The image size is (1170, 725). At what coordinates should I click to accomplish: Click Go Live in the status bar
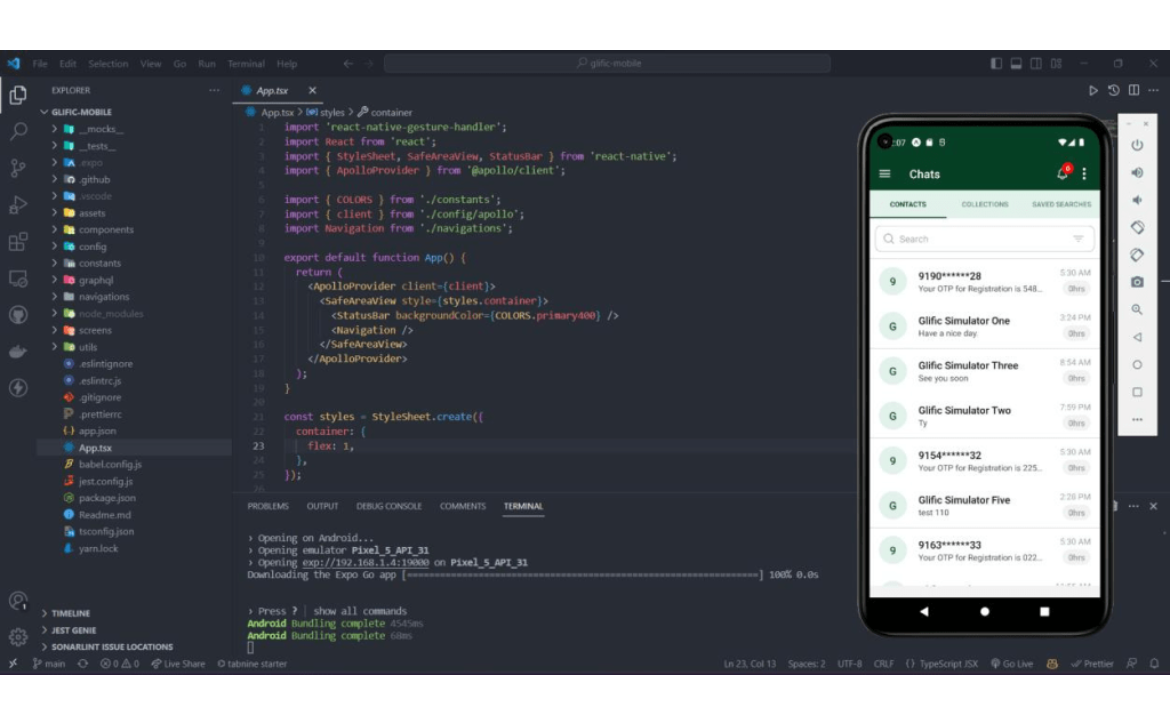pyautogui.click(x=1012, y=663)
